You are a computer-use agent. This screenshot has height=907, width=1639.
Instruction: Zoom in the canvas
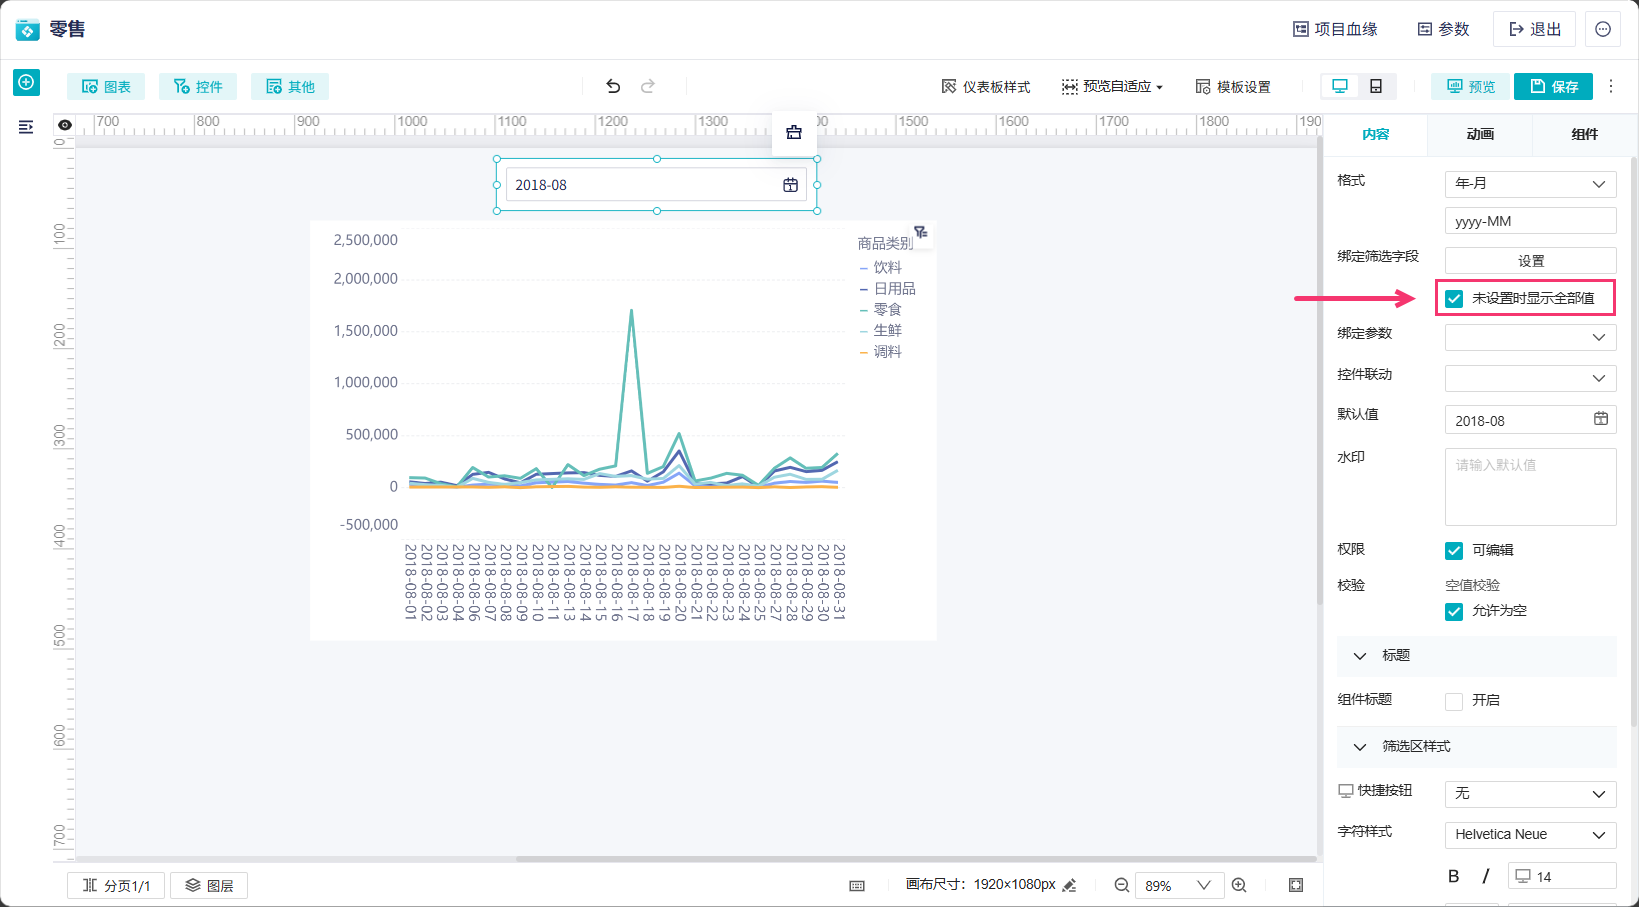tap(1239, 885)
